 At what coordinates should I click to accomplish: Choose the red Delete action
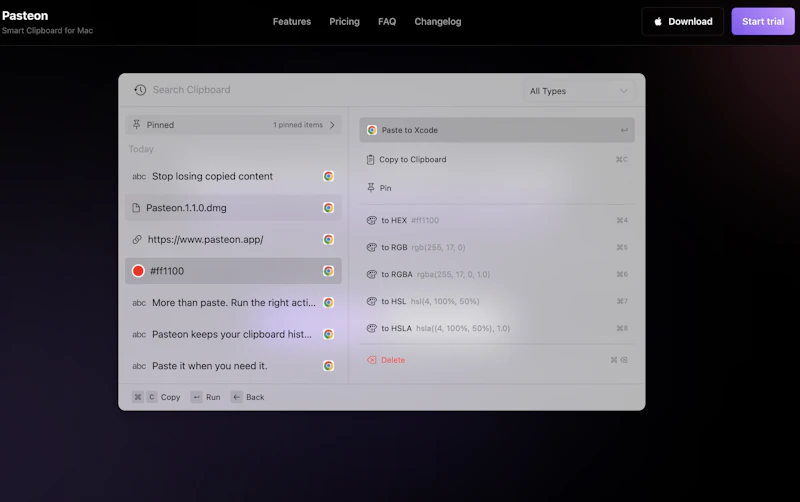[497, 360]
